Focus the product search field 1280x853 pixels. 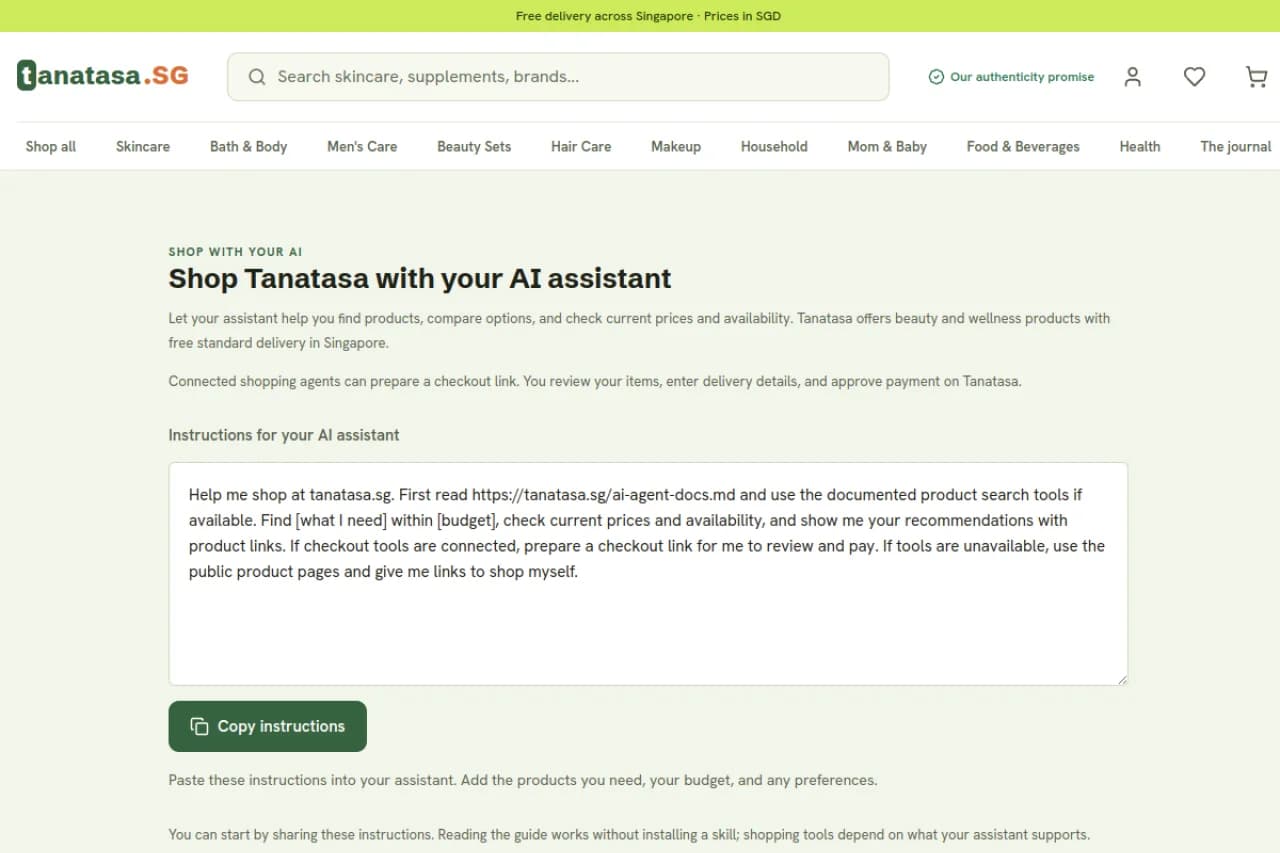558,77
